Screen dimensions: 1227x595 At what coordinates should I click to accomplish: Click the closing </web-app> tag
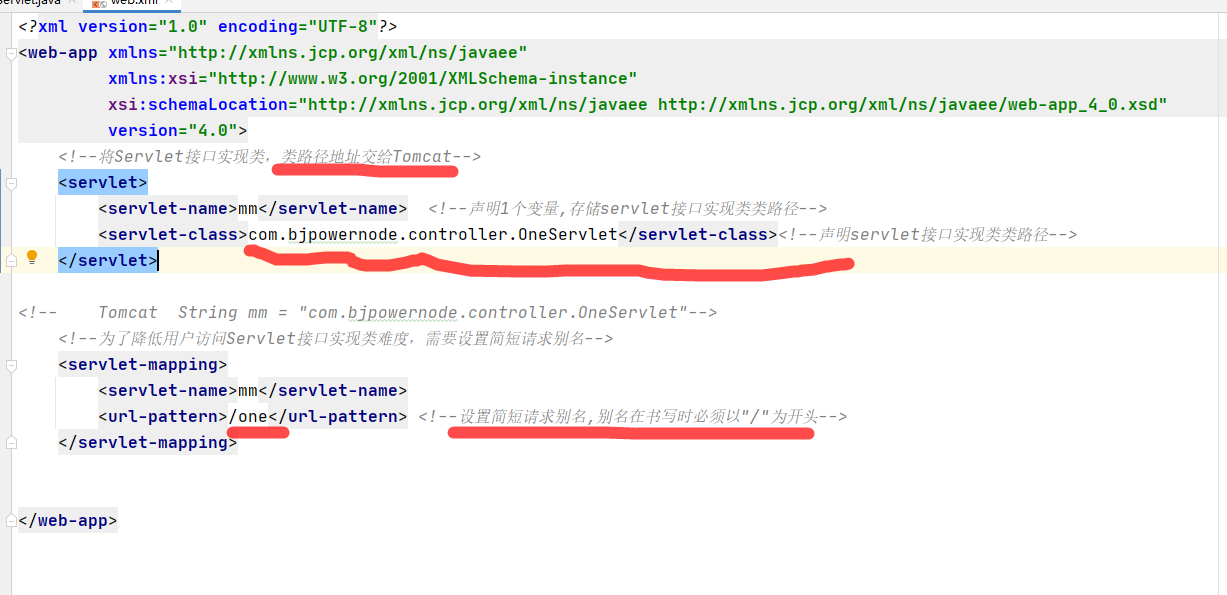(x=68, y=520)
